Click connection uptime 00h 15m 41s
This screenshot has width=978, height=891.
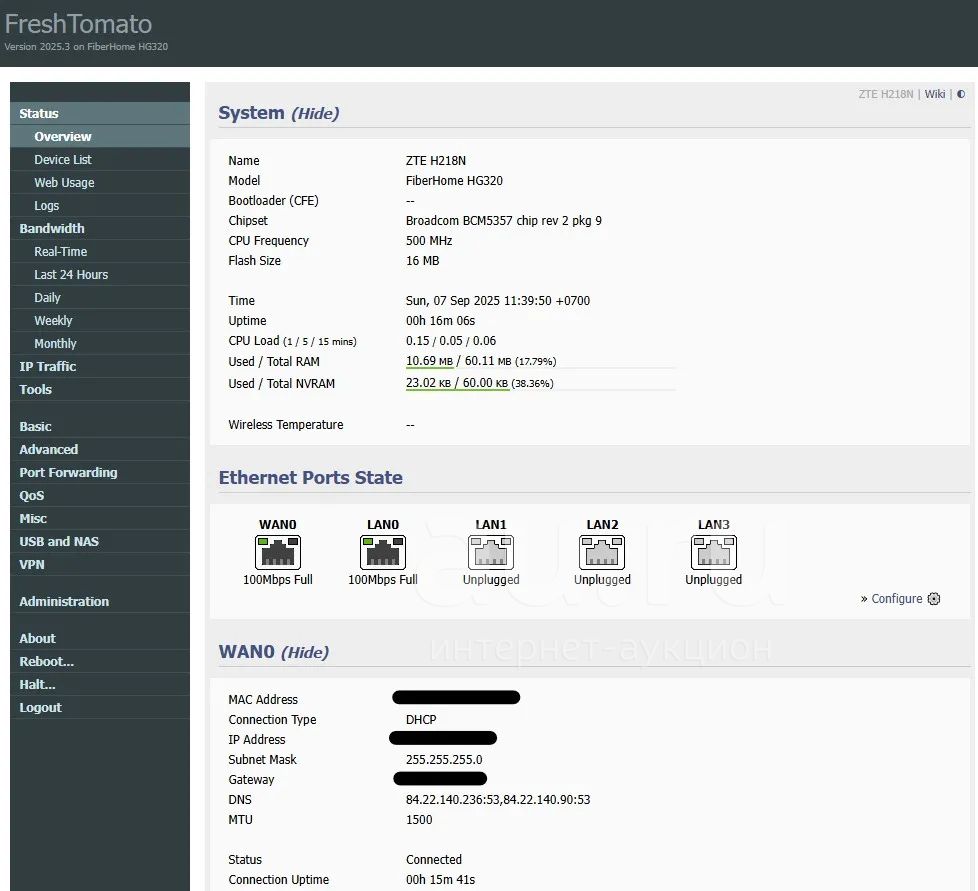pyautogui.click(x=440, y=879)
